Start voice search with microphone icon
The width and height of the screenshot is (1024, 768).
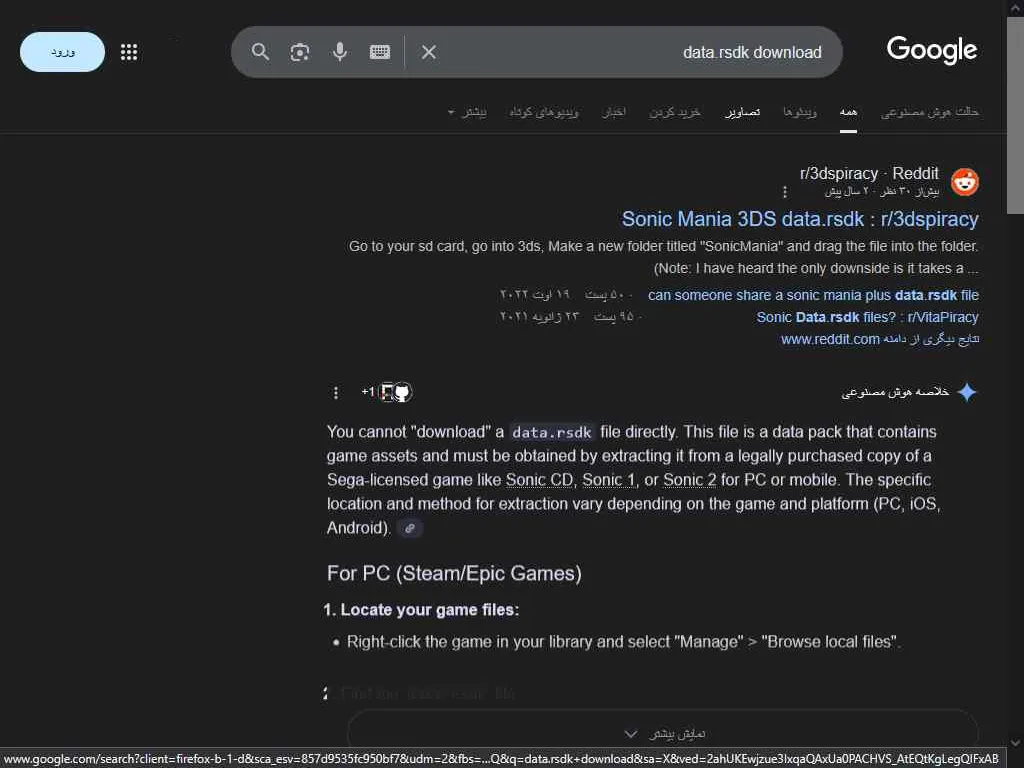pyautogui.click(x=340, y=52)
